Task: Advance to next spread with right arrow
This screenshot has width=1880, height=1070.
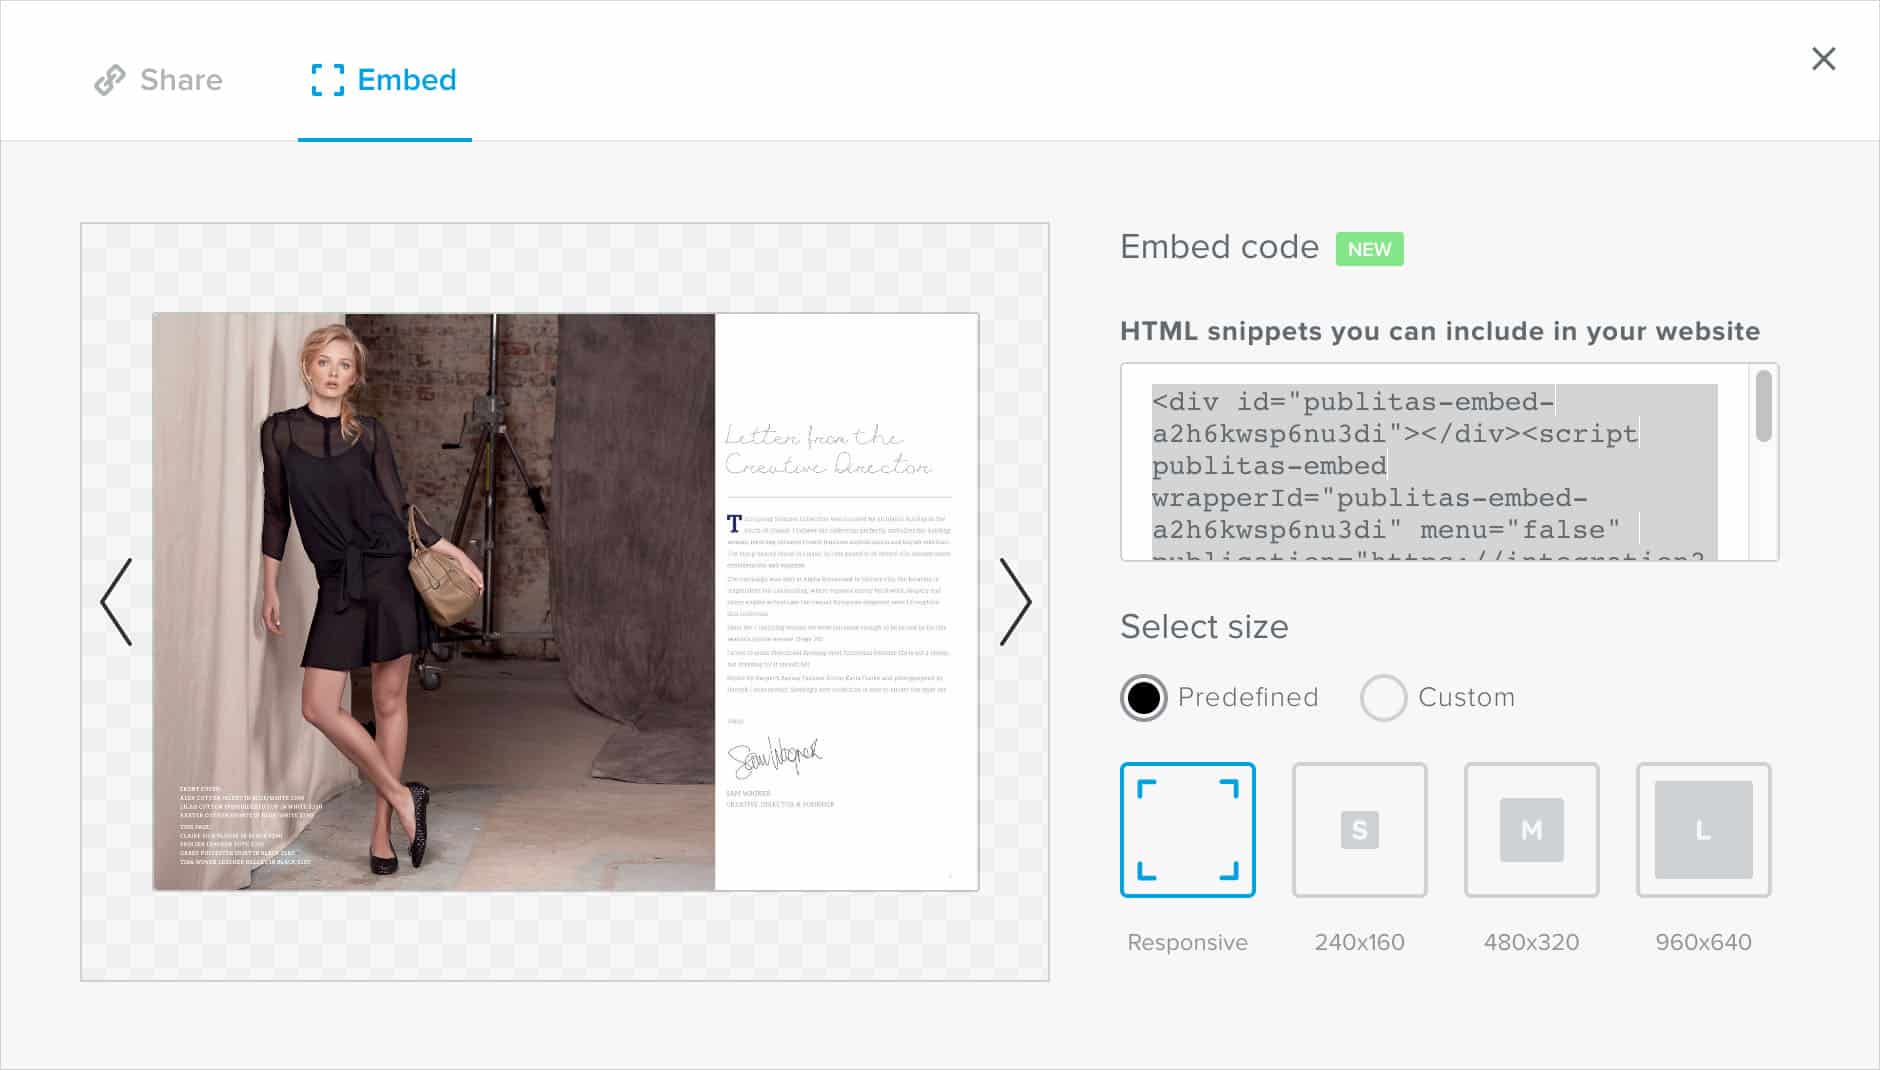Action: coord(1017,601)
